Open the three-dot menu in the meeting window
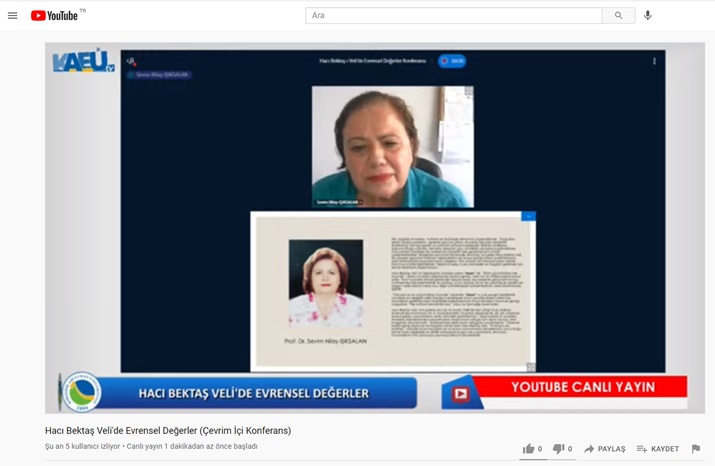The width and height of the screenshot is (715, 466). 654,61
